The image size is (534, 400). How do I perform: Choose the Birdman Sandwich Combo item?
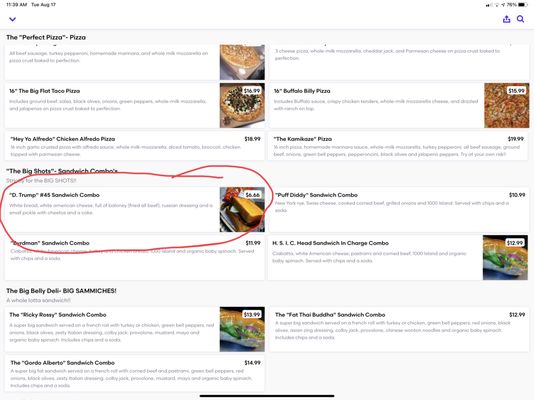[135, 257]
